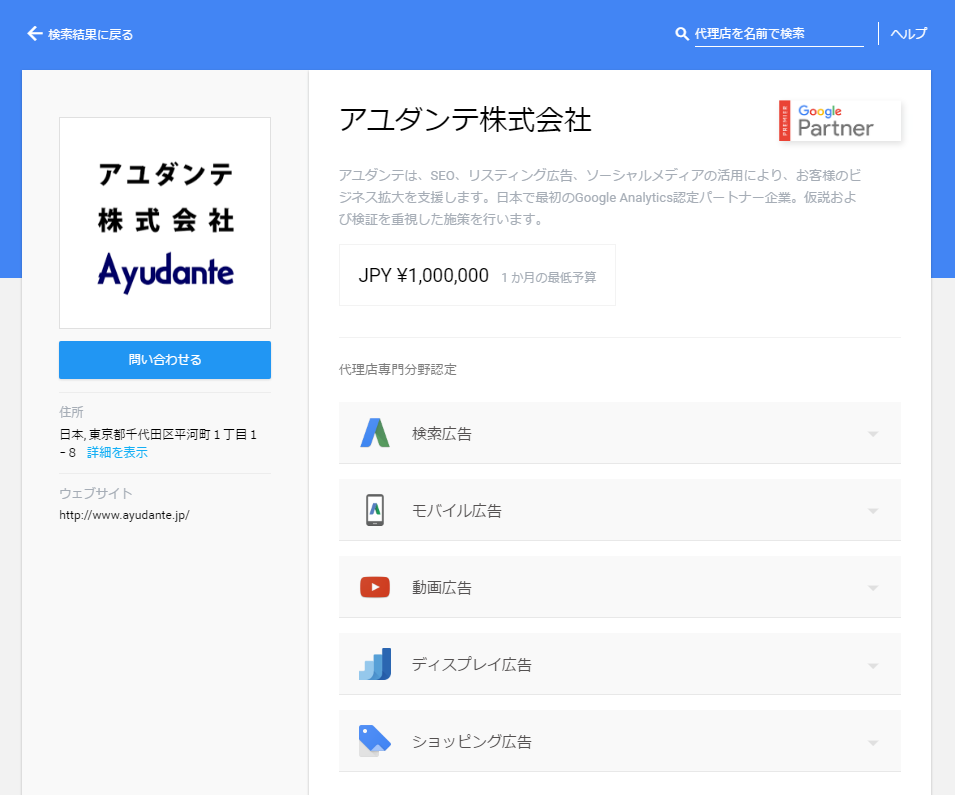Click the JPY ¥1,000,000 budget amount
Viewport: 955px width, 795px height.
tap(423, 275)
